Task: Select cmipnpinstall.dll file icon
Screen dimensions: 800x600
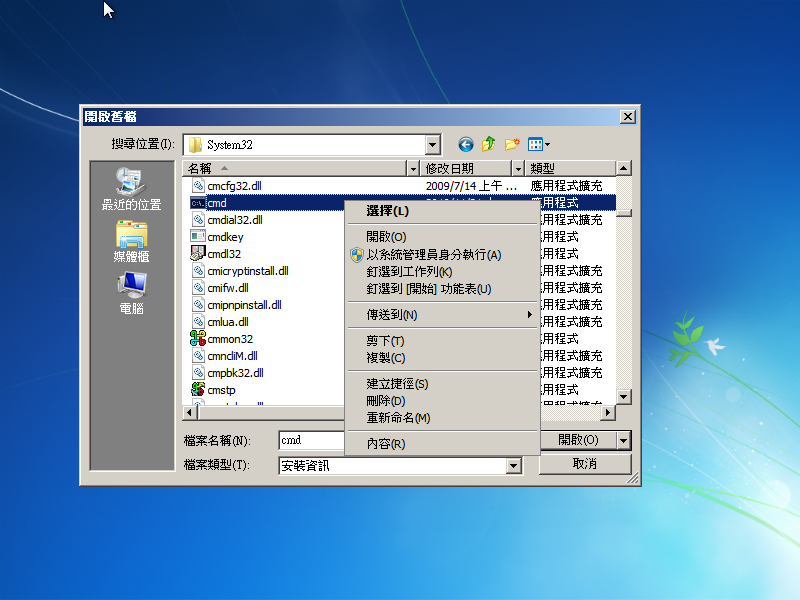Action: [198, 305]
